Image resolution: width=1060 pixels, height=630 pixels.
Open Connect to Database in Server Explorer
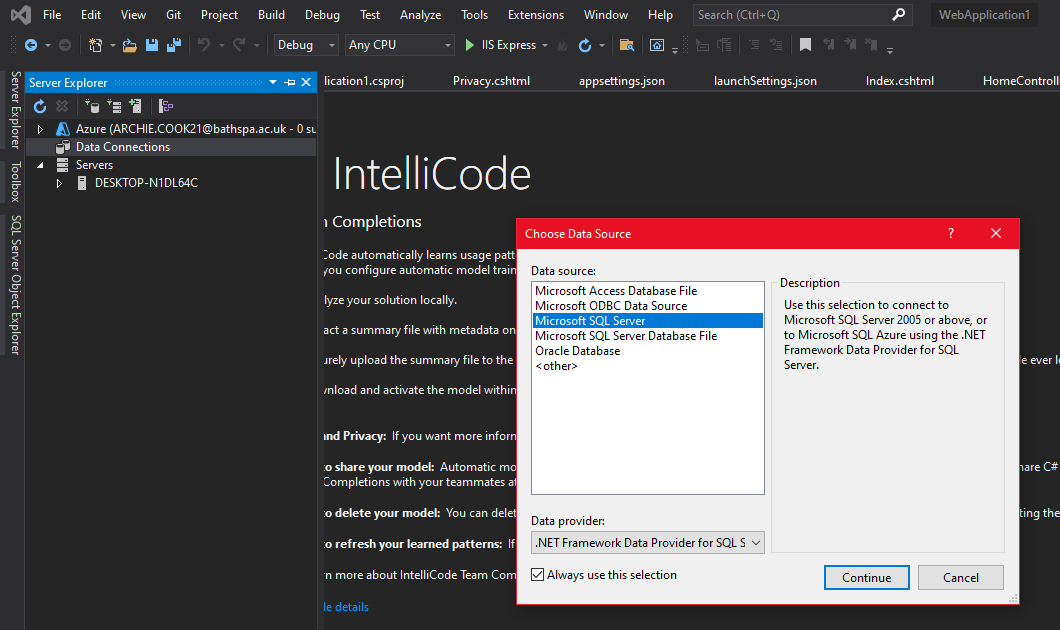click(93, 107)
